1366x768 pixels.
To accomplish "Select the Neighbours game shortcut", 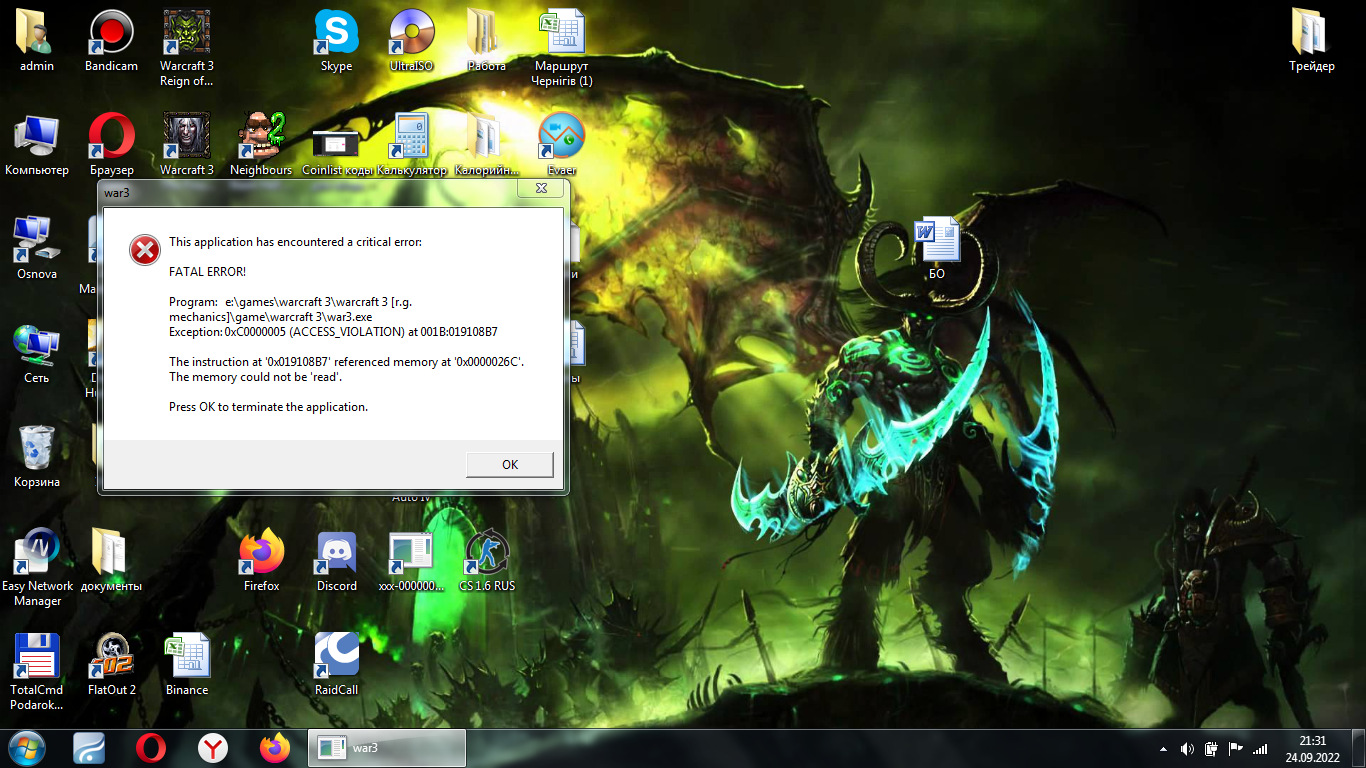I will [261, 145].
